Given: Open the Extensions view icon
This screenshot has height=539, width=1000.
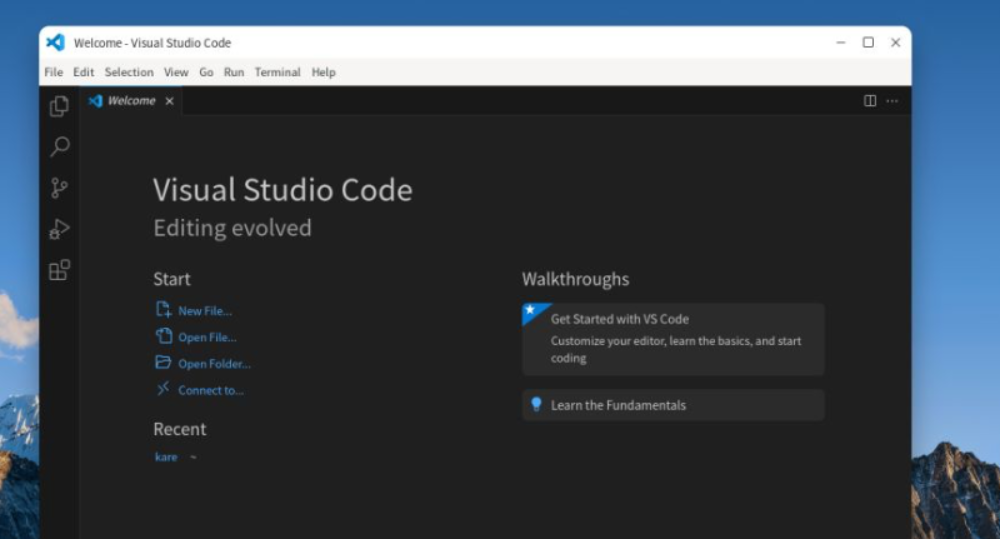Looking at the screenshot, I should click(x=60, y=270).
